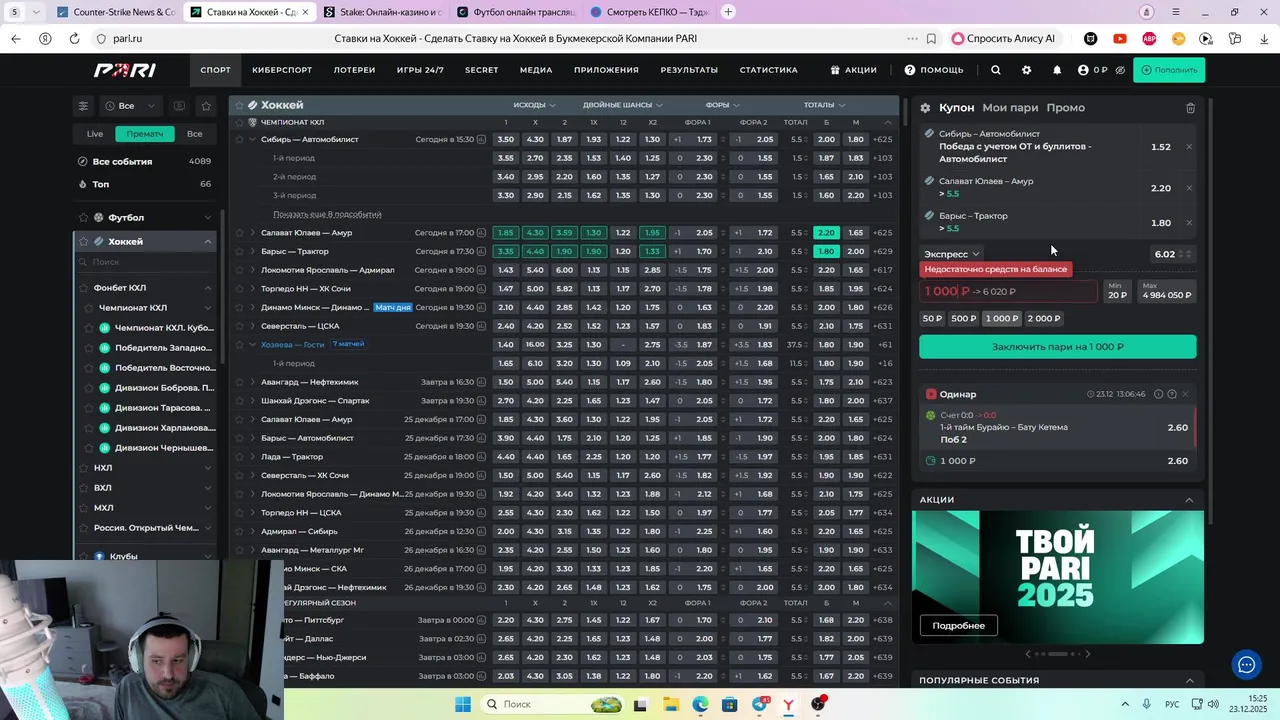1280x720 pixels.
Task: Click Заключить пари на 1 000 ₽
Action: tap(1057, 347)
